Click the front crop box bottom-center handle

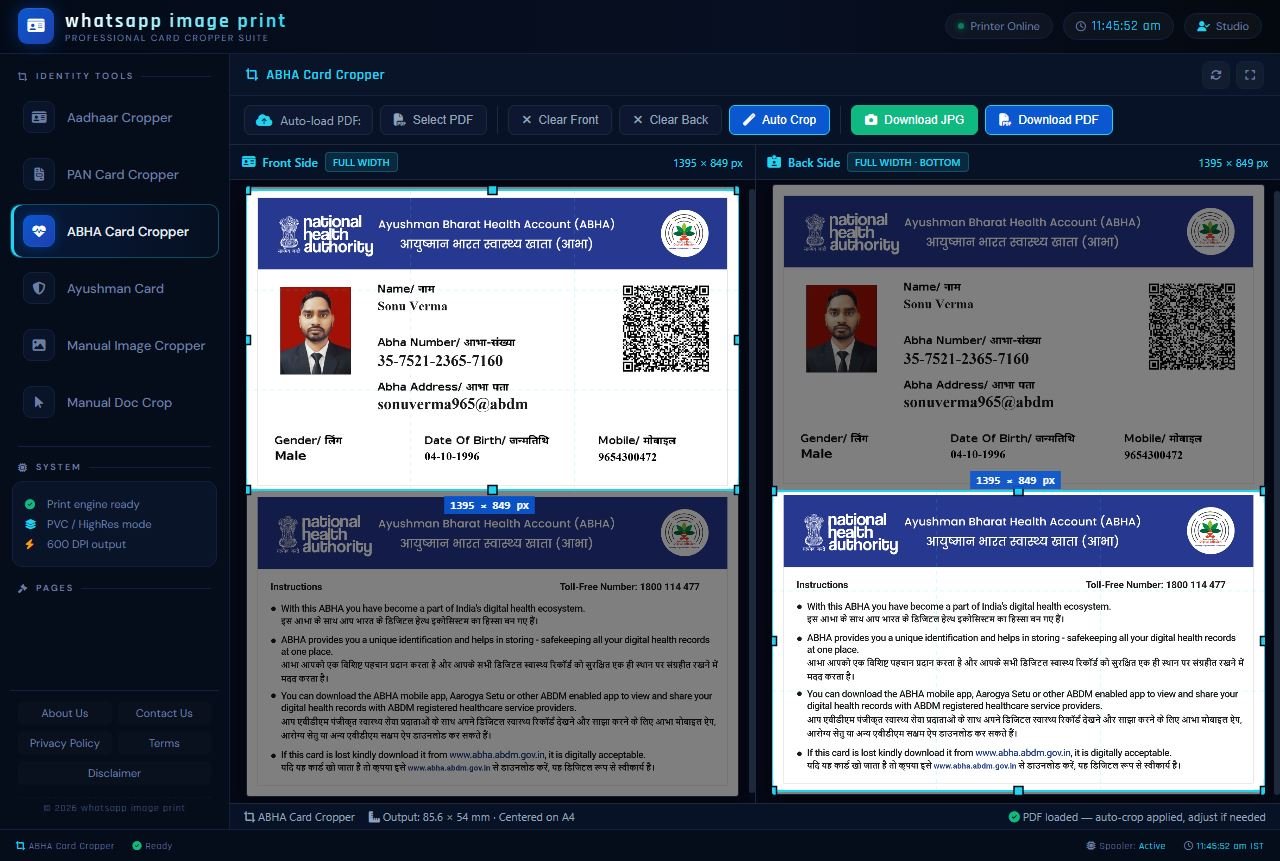pos(492,490)
